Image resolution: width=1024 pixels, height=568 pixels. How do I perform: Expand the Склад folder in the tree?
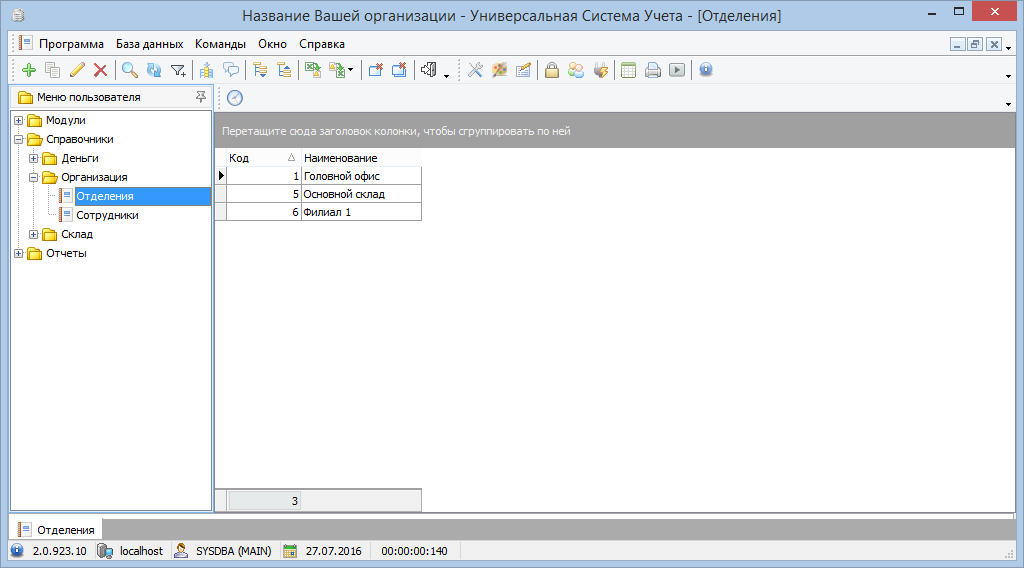point(34,234)
